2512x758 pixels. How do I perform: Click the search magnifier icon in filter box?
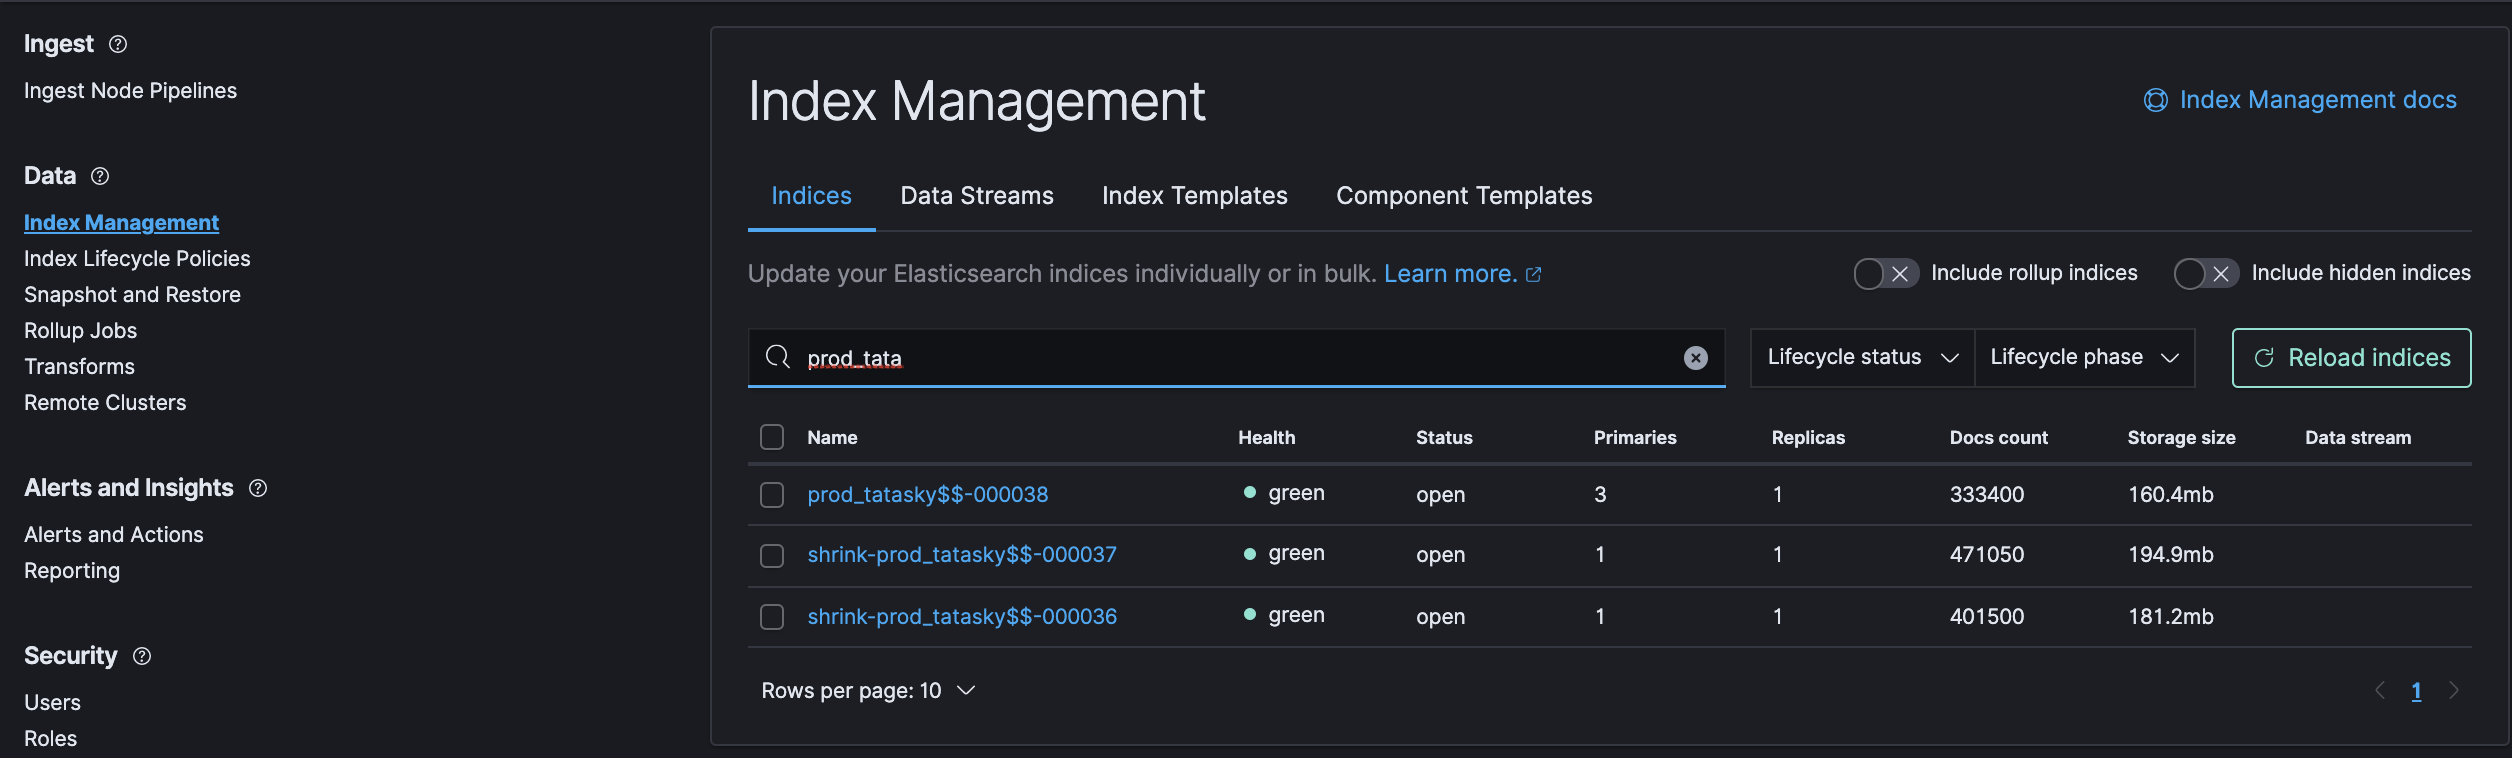pos(777,357)
